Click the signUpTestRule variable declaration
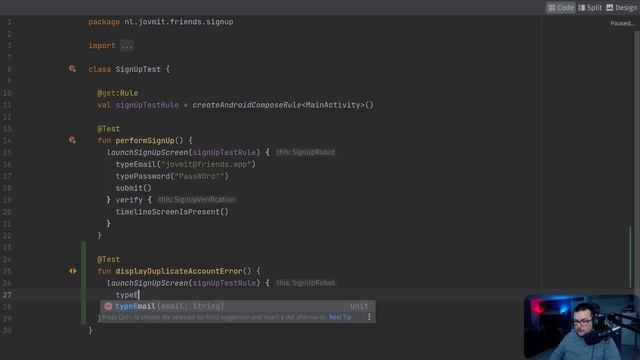This screenshot has height=360, width=640. (147, 105)
